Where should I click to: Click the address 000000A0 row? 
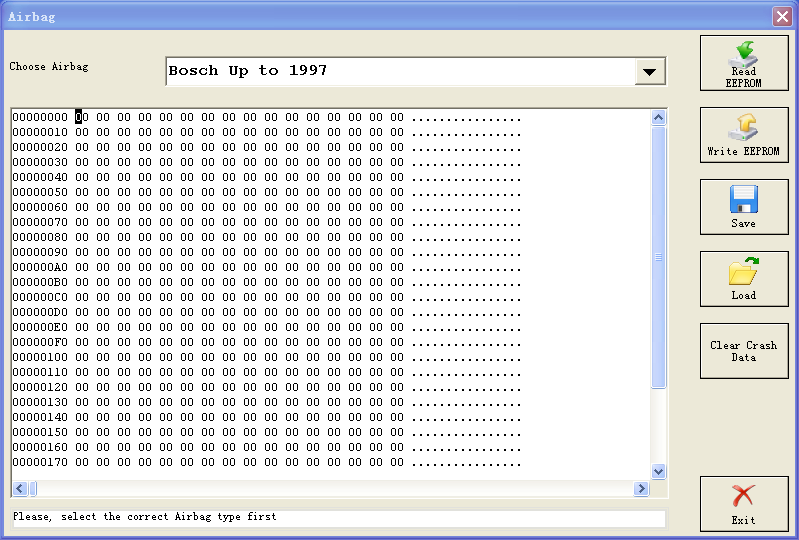[267, 267]
